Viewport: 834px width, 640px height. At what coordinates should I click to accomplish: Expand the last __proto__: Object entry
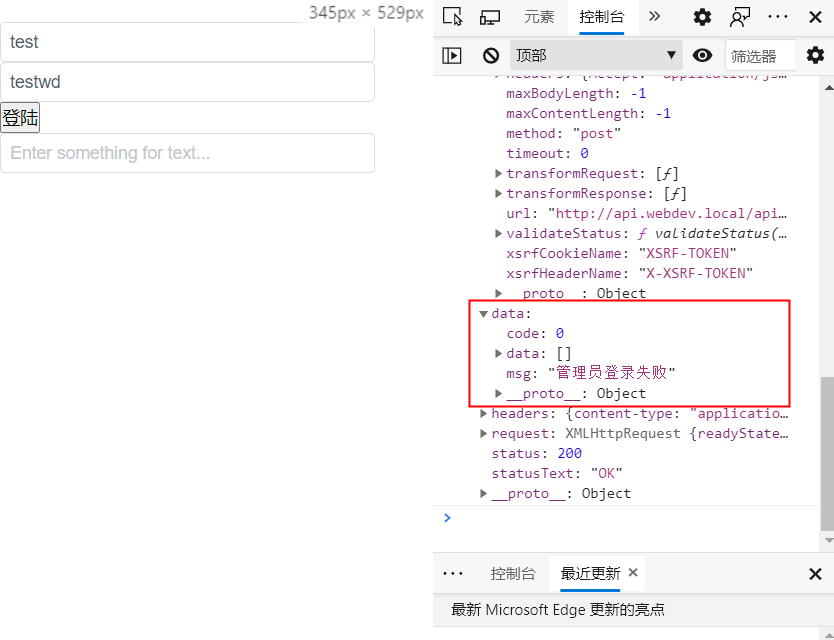[483, 493]
